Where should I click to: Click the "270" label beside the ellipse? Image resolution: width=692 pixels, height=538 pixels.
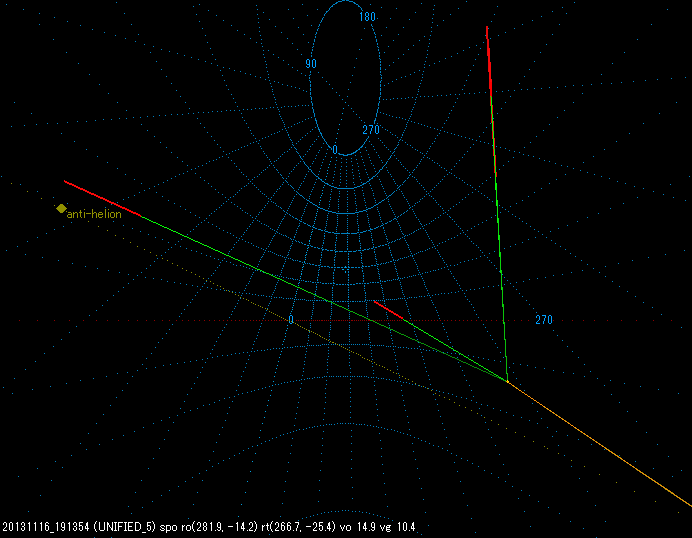coord(371,130)
